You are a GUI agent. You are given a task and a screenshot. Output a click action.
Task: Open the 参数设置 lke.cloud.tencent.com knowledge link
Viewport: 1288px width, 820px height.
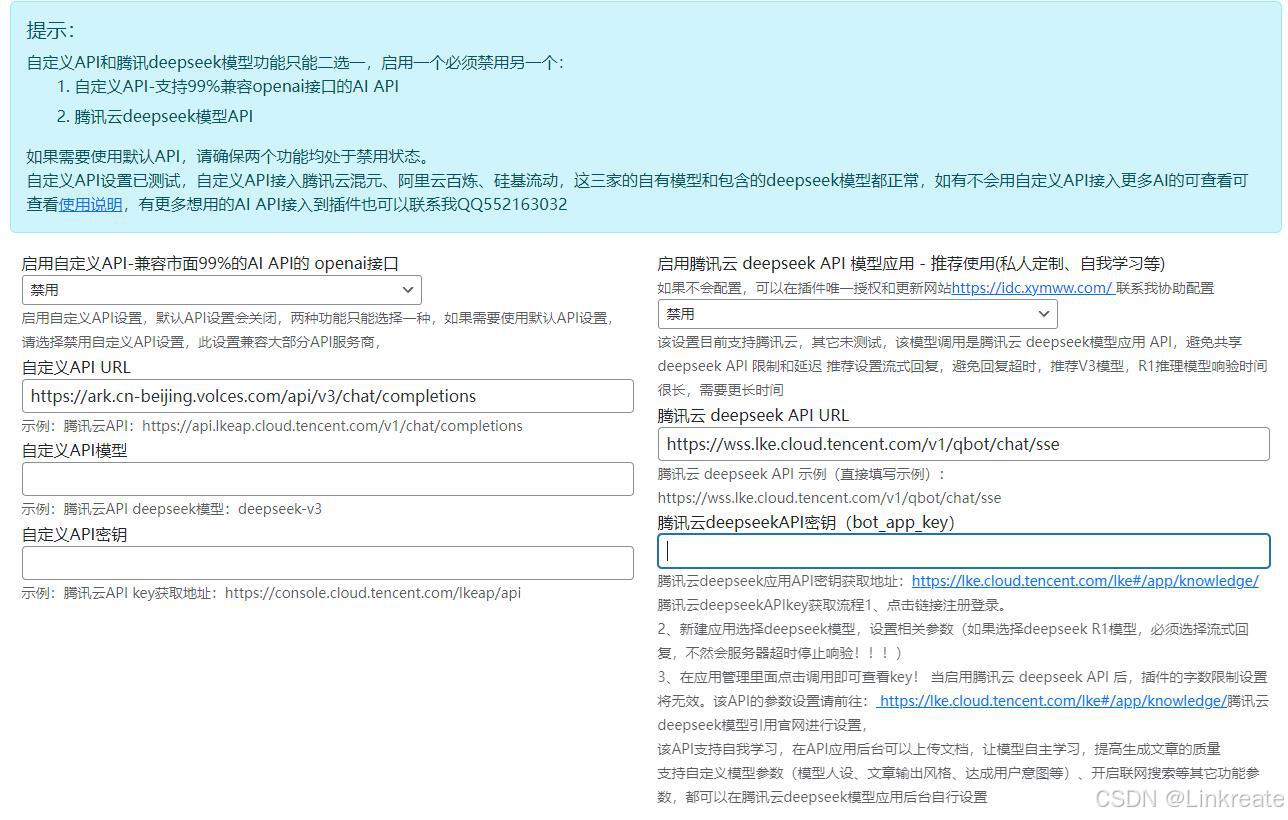click(x=1052, y=701)
